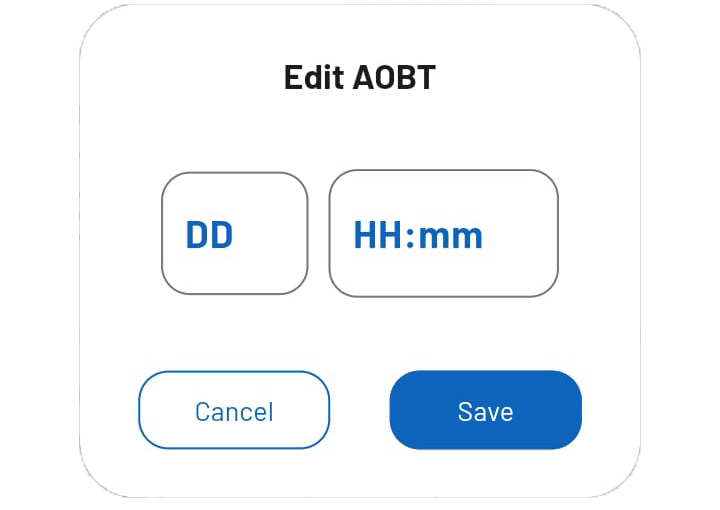Image resolution: width=720 pixels, height=510 pixels.
Task: Activate the hours and minutes entry box
Action: pyautogui.click(x=443, y=233)
